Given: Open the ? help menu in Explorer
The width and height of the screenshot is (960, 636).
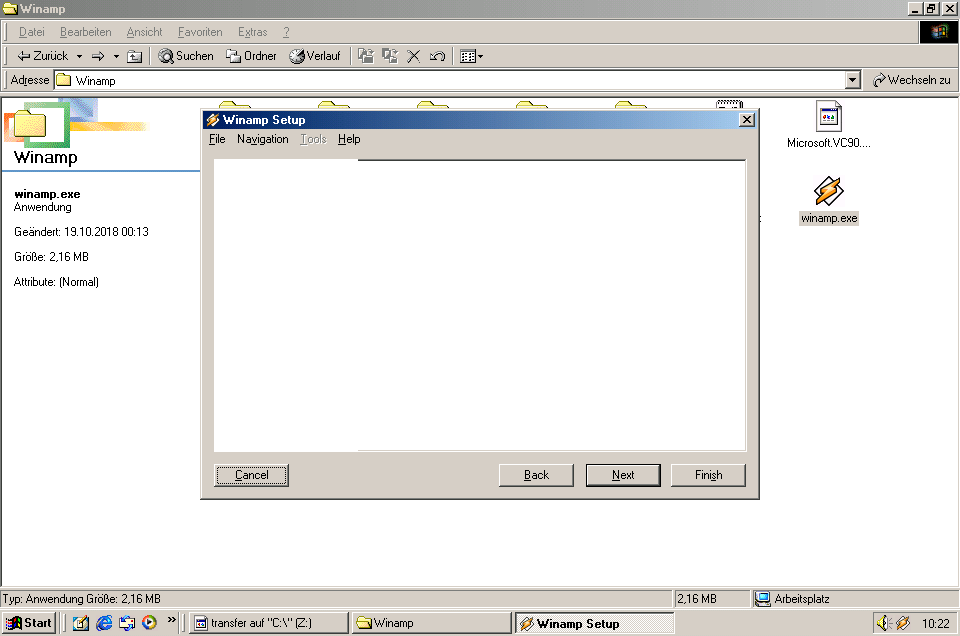Looking at the screenshot, I should (x=286, y=32).
